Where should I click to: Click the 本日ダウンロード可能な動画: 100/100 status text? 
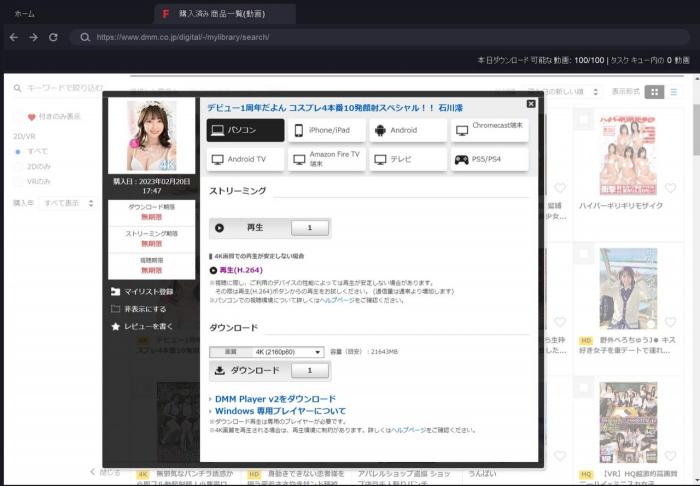coord(541,60)
